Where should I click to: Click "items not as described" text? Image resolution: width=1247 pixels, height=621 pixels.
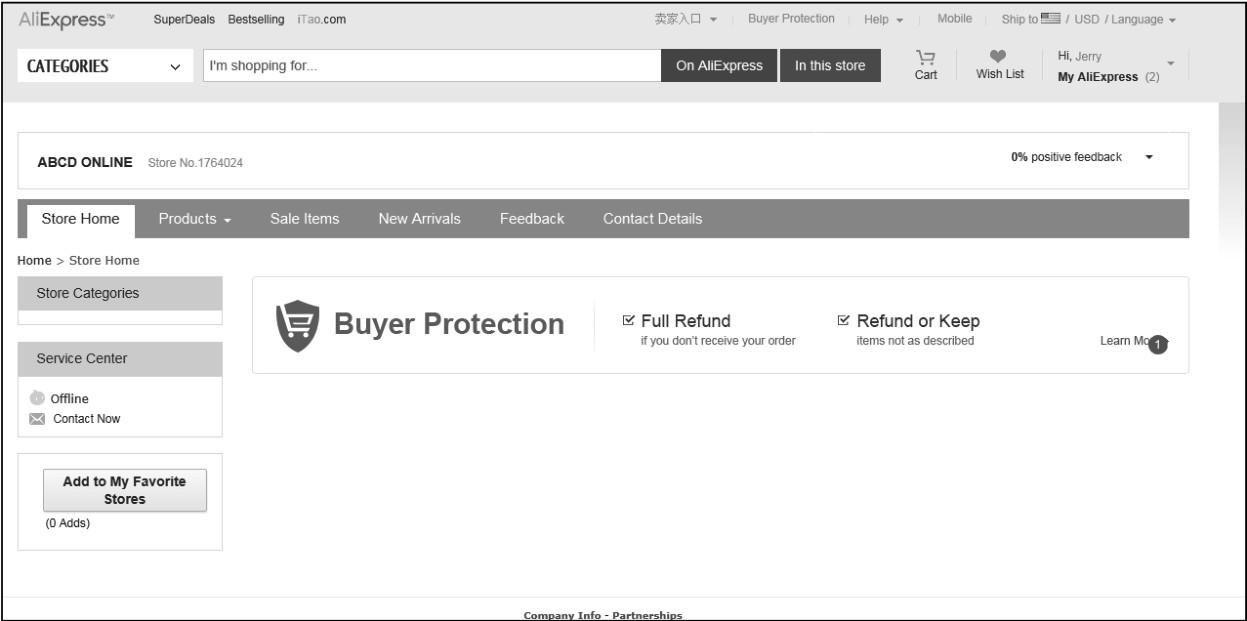915,340
